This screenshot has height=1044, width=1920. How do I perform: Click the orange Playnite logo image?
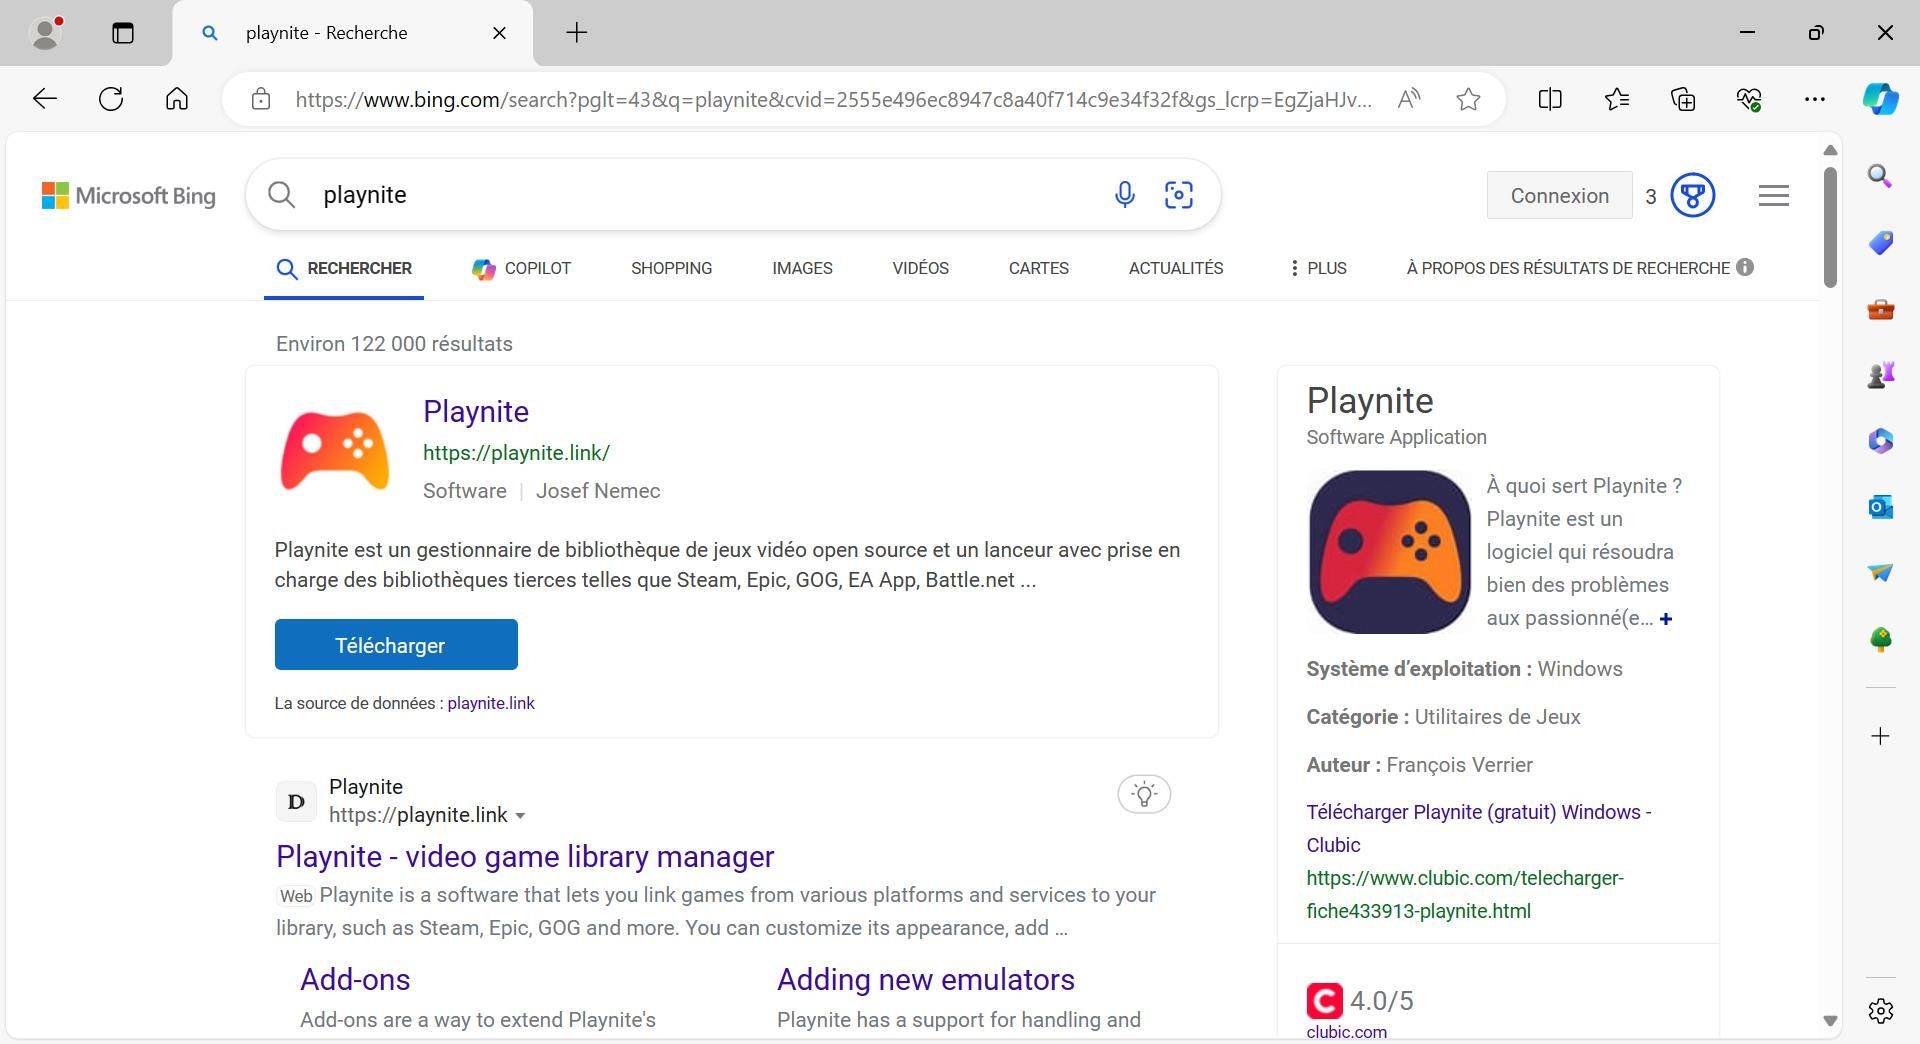pos(335,451)
